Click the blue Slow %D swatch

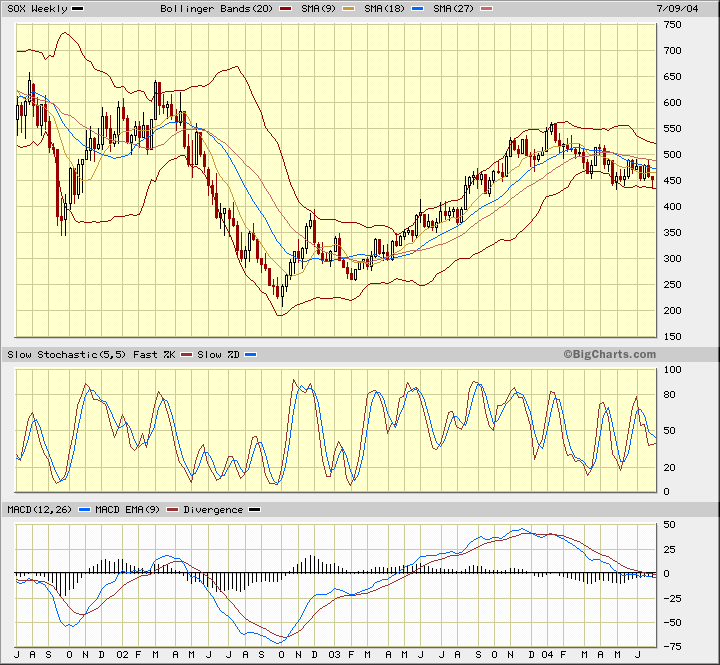pos(251,355)
